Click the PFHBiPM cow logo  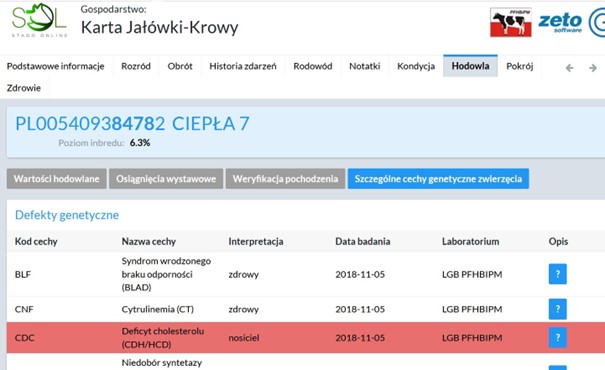(x=511, y=22)
